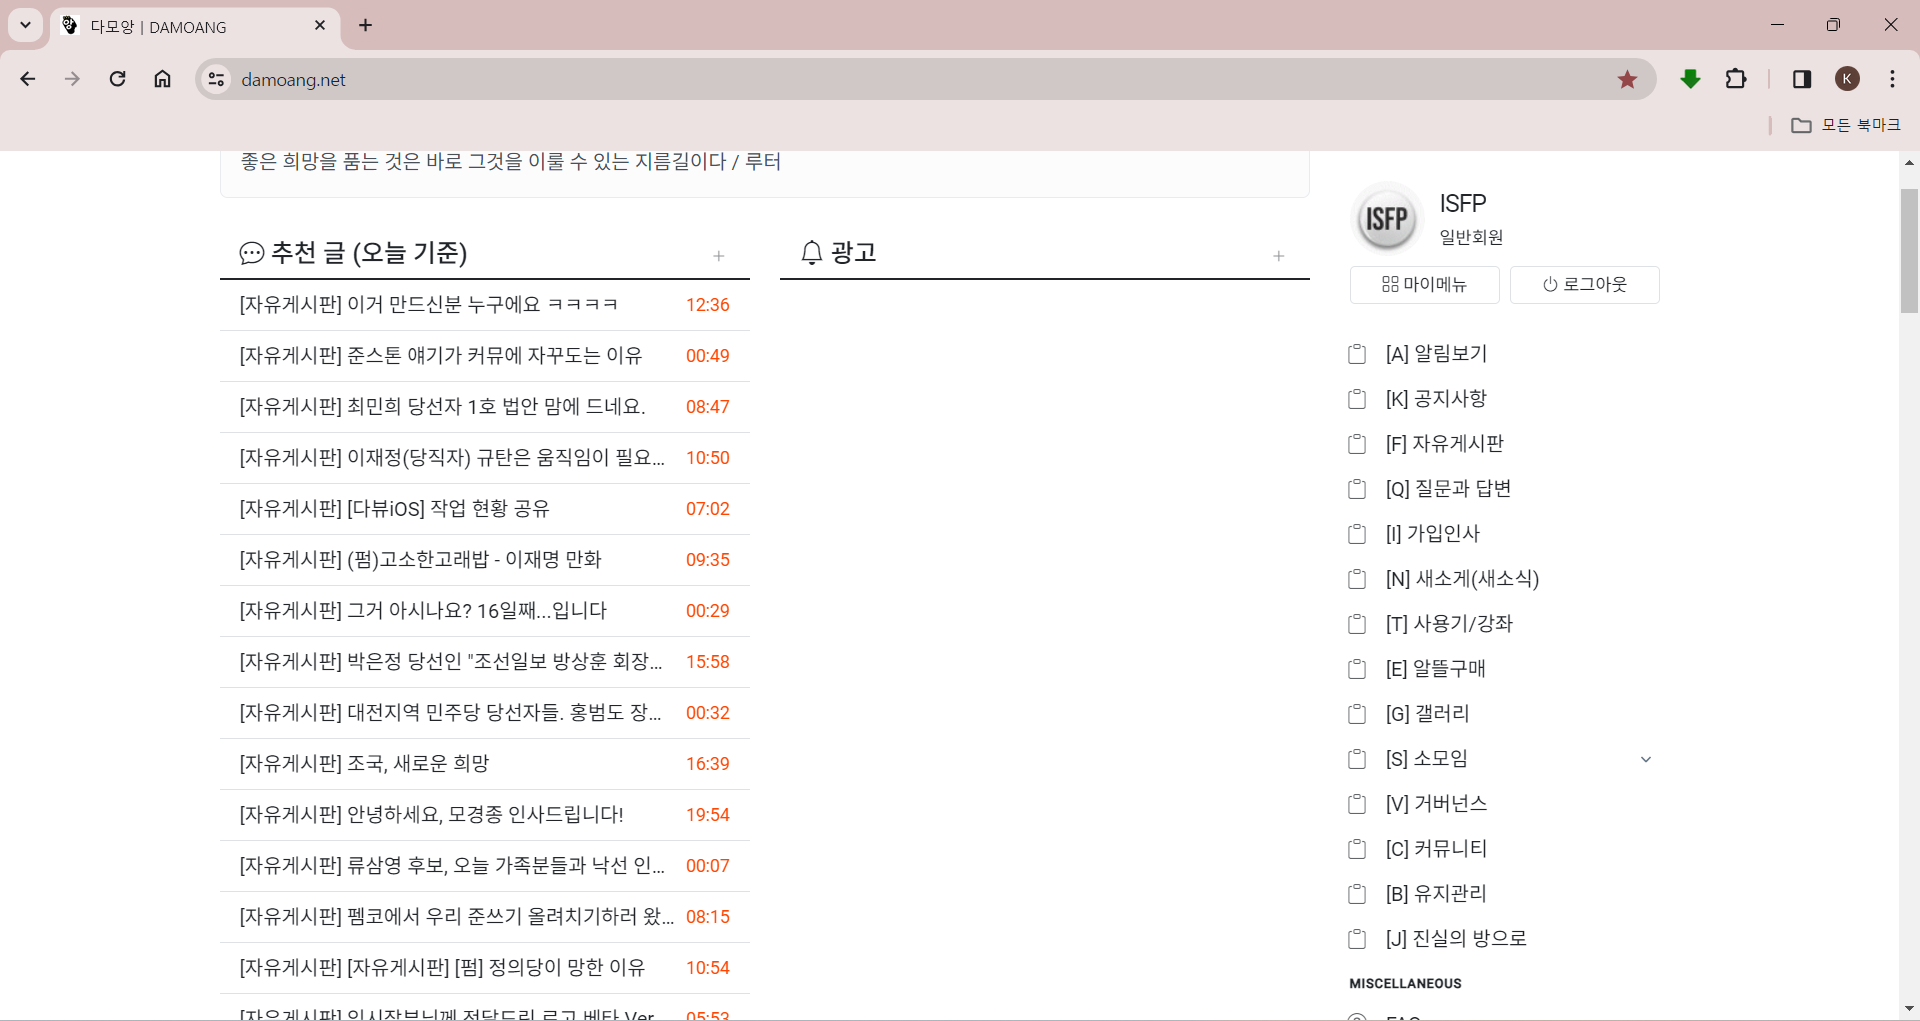Open post [다뷰iOS] 작업 현황 공유
The width and height of the screenshot is (1920, 1021).
click(394, 509)
